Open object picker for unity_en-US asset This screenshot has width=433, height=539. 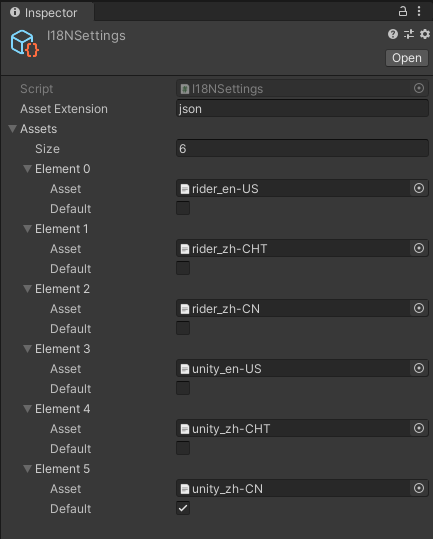(x=419, y=368)
